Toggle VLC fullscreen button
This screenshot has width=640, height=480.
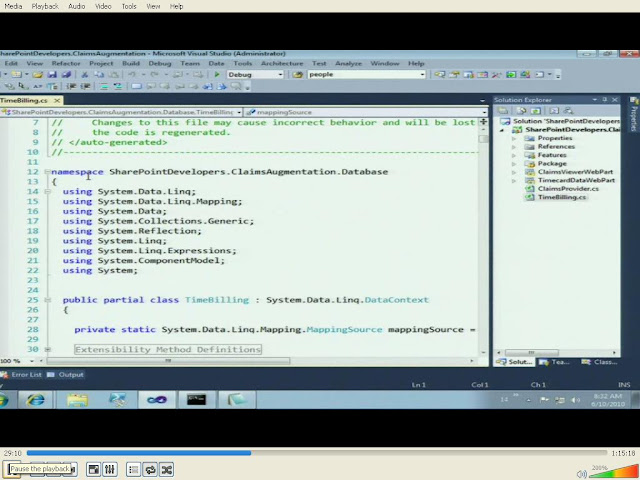[x=93, y=469]
